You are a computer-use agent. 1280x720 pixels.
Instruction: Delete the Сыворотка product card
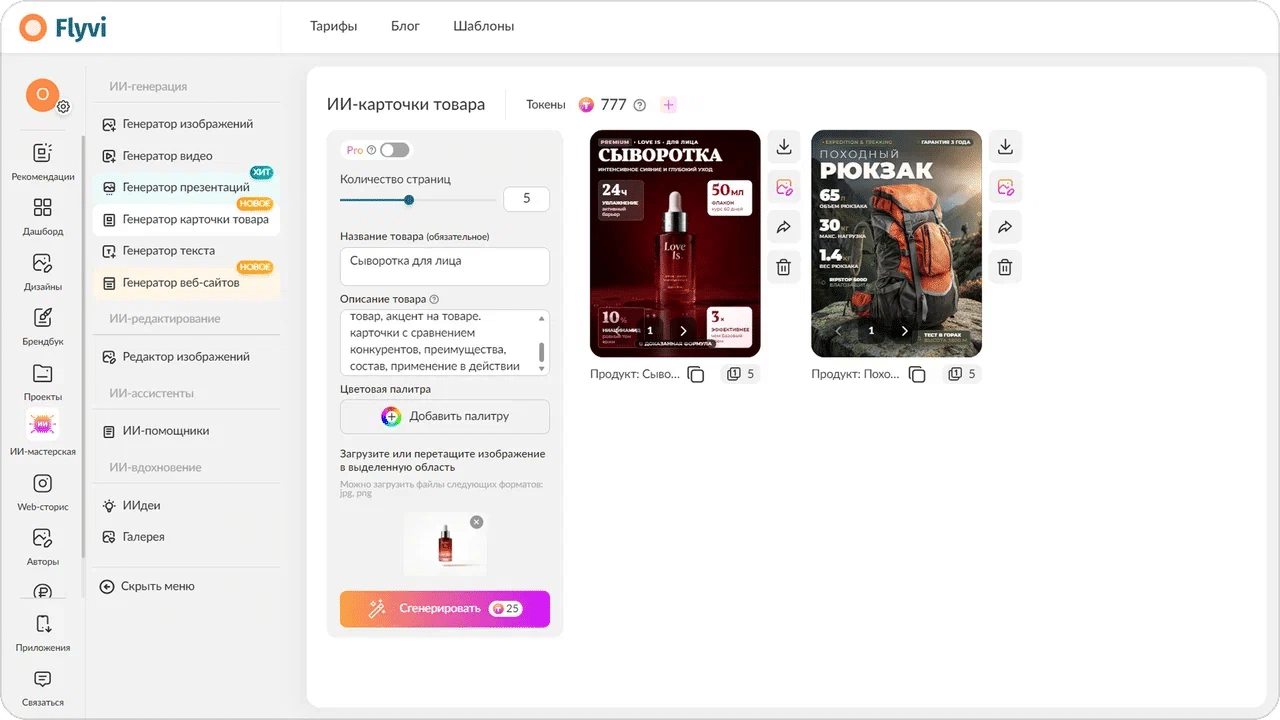click(x=784, y=267)
